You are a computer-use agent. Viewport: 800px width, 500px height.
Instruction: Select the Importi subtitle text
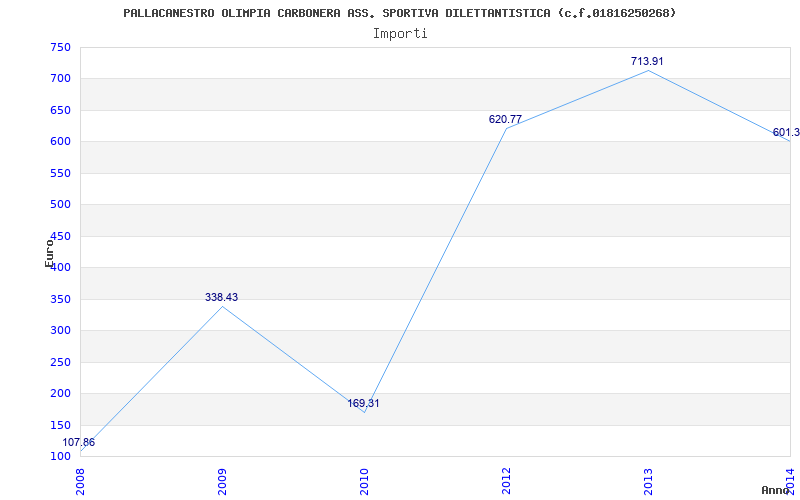[x=400, y=34]
